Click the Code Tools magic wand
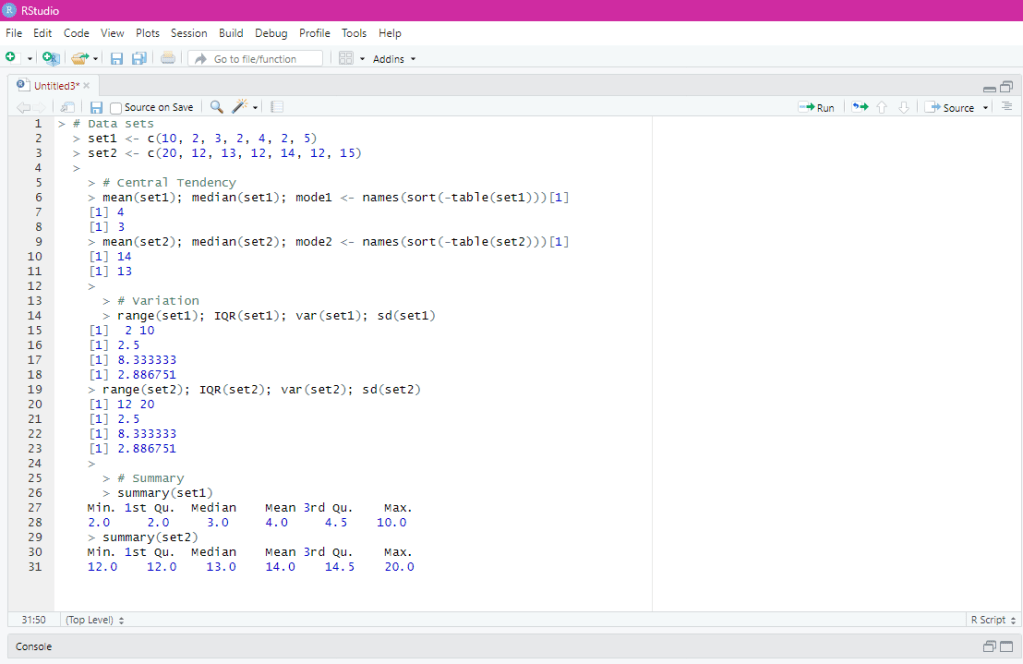This screenshot has width=1023, height=664. point(240,107)
